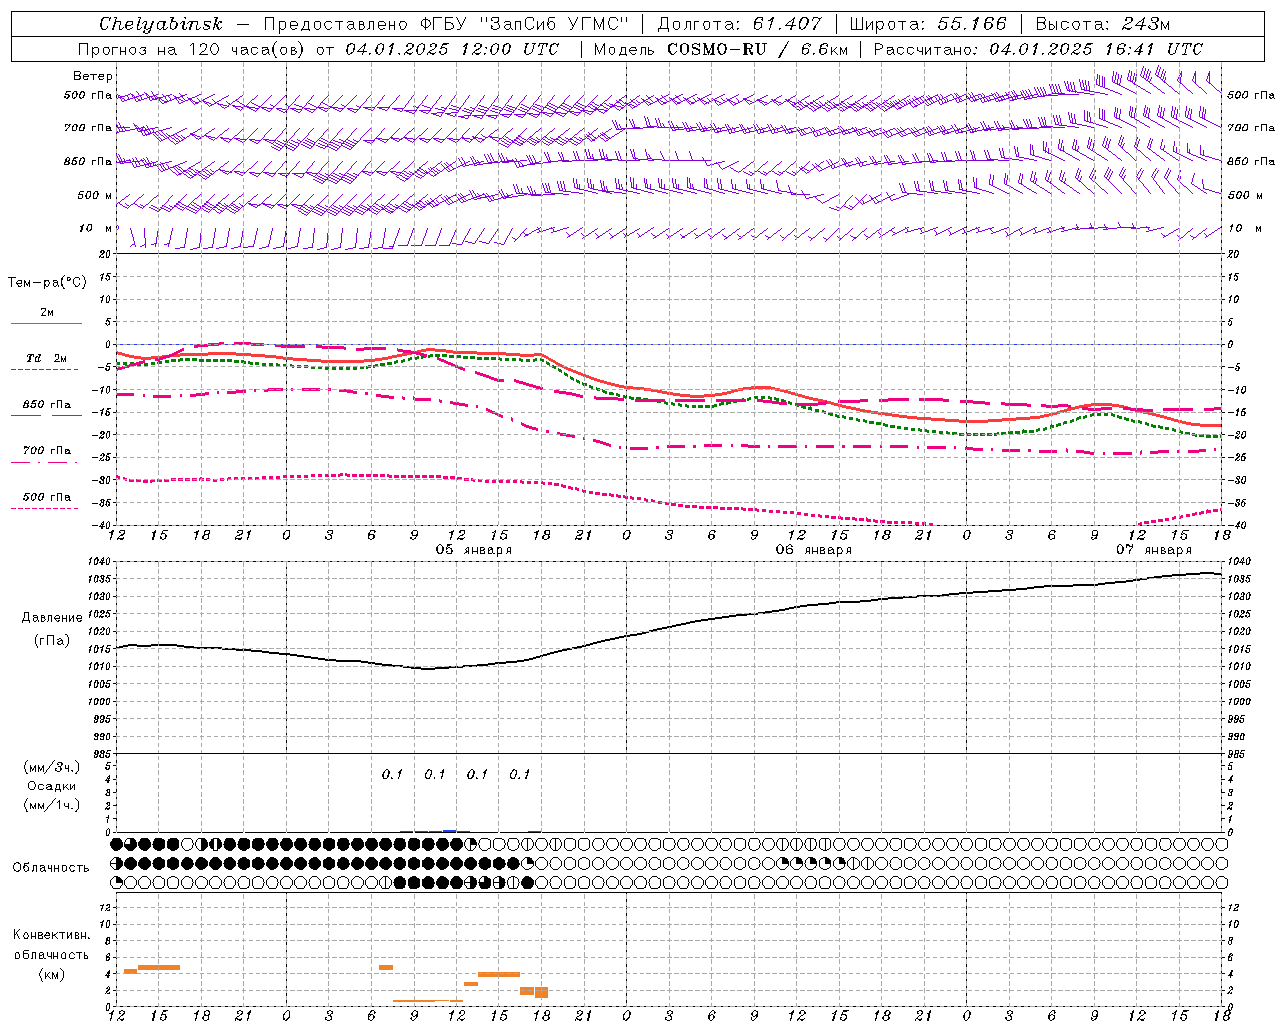
Task: Click the '500 гПа' temperature legend label
Action: (x=46, y=497)
